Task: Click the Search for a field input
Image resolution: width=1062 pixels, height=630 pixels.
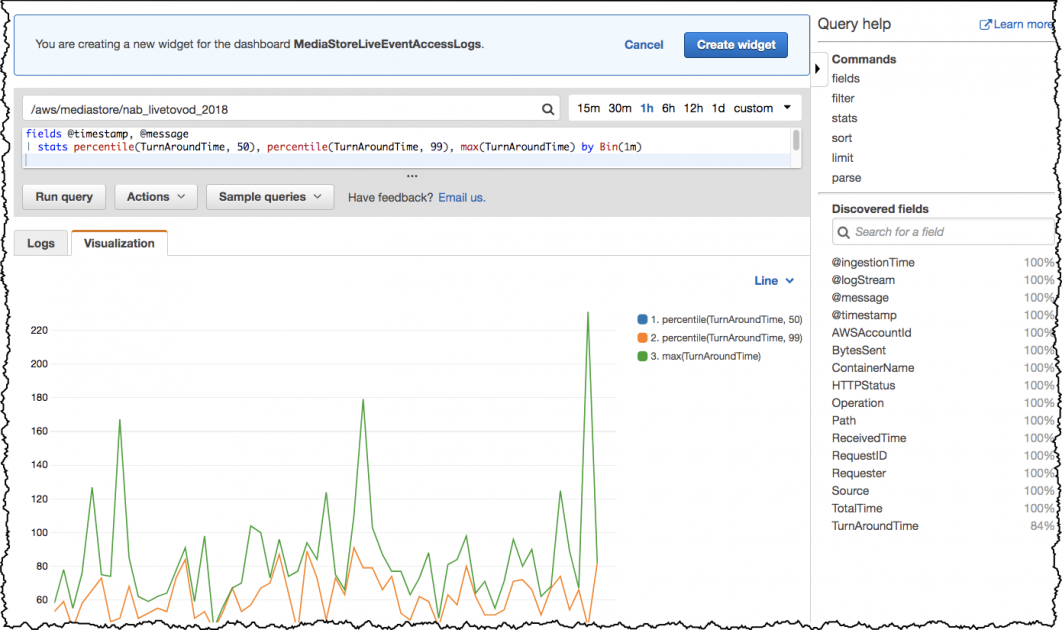Action: coord(945,232)
